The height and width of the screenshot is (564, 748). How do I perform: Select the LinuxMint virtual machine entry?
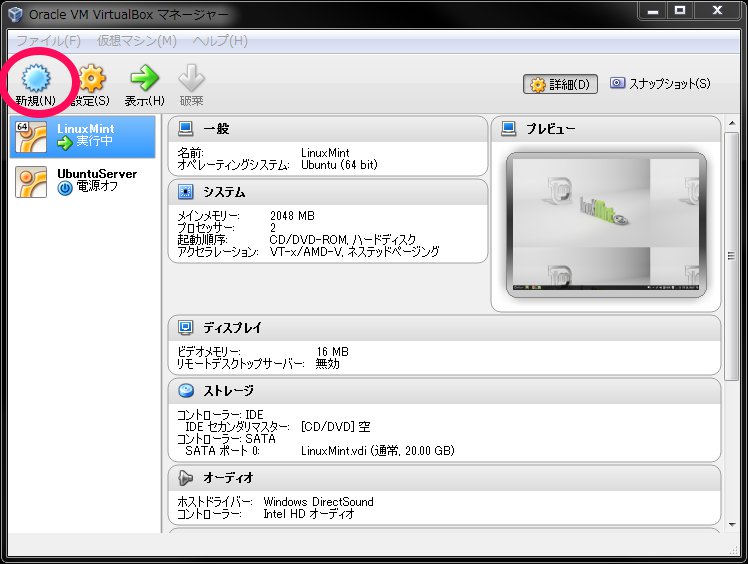pyautogui.click(x=83, y=136)
